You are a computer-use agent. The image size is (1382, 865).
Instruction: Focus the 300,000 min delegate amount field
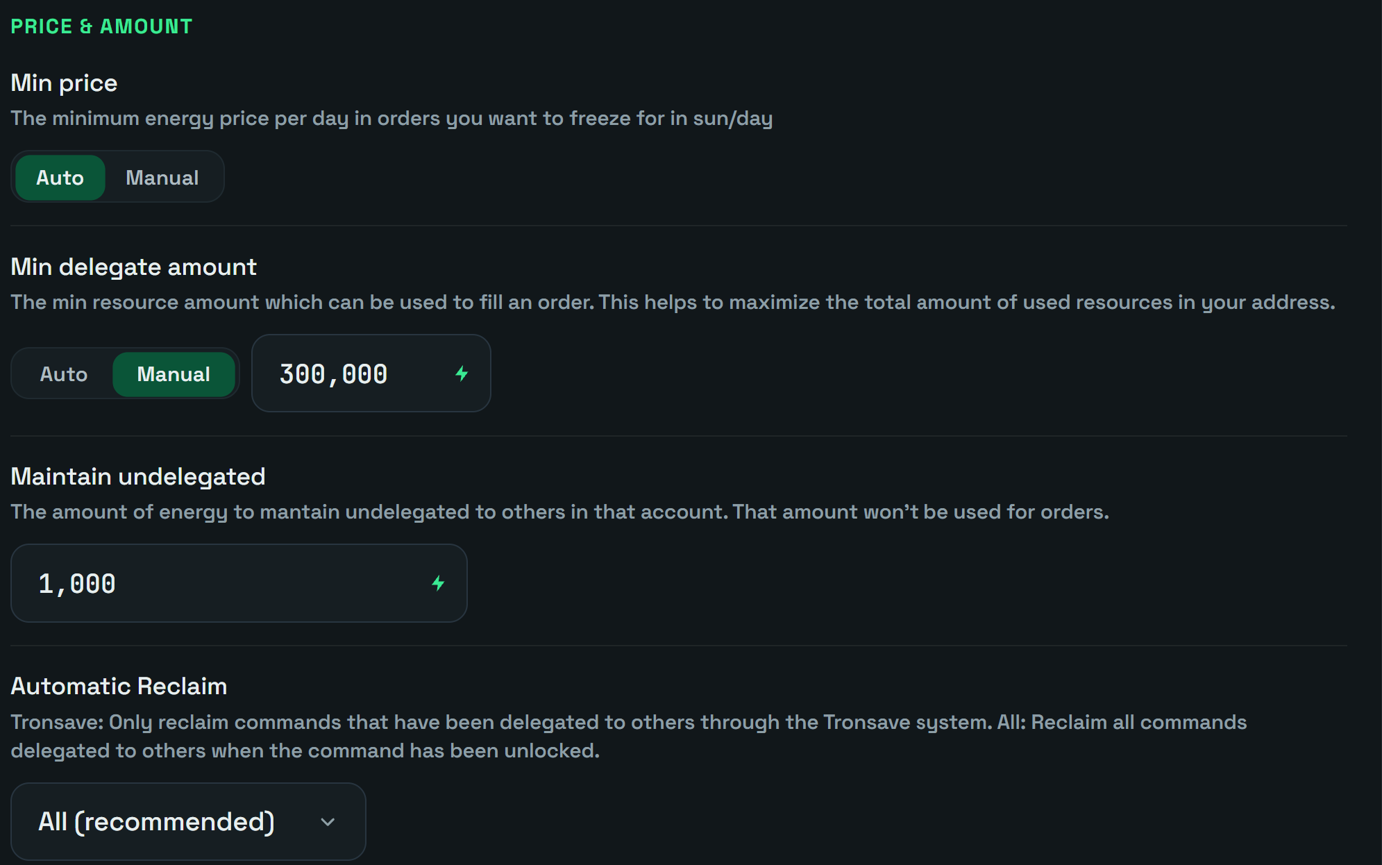click(x=371, y=373)
